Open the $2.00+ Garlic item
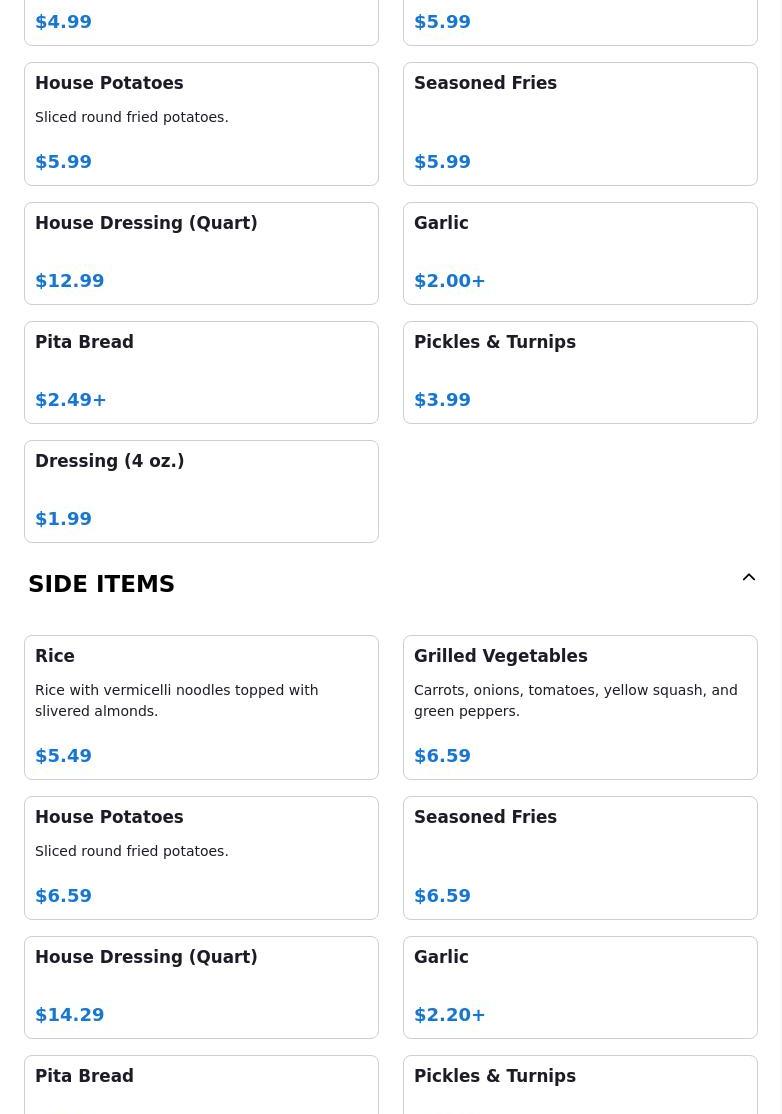The image size is (782, 1114). pos(580,253)
